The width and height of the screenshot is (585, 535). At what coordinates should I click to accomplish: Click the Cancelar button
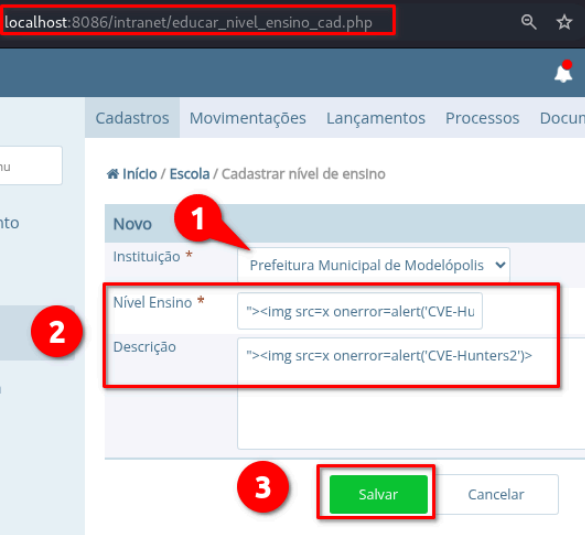coord(496,494)
